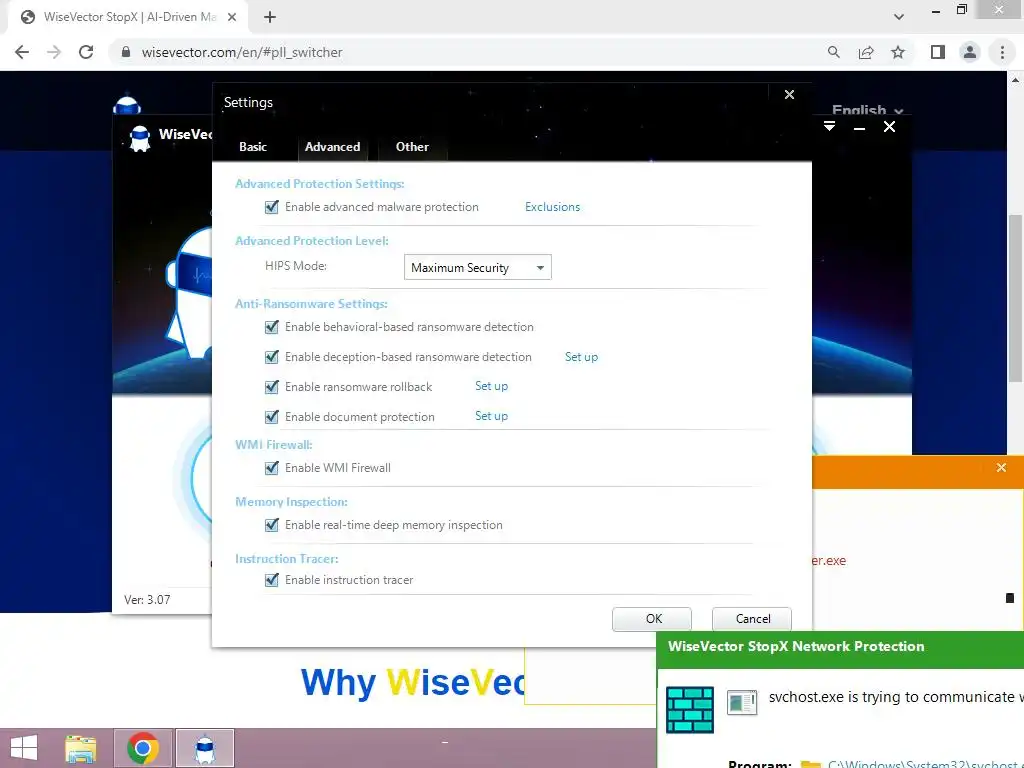
Task: Switch to Basic settings tab
Action: click(x=253, y=147)
